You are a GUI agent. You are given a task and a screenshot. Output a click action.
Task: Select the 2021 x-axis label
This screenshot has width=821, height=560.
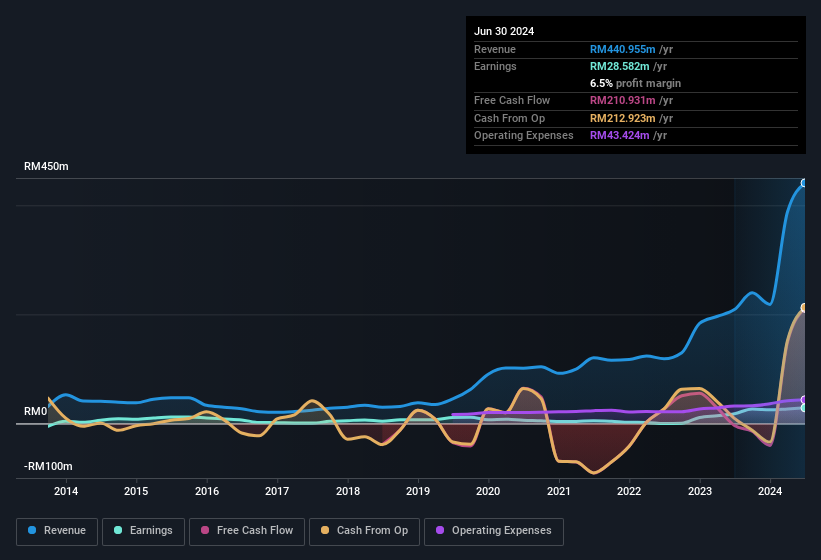(x=559, y=491)
